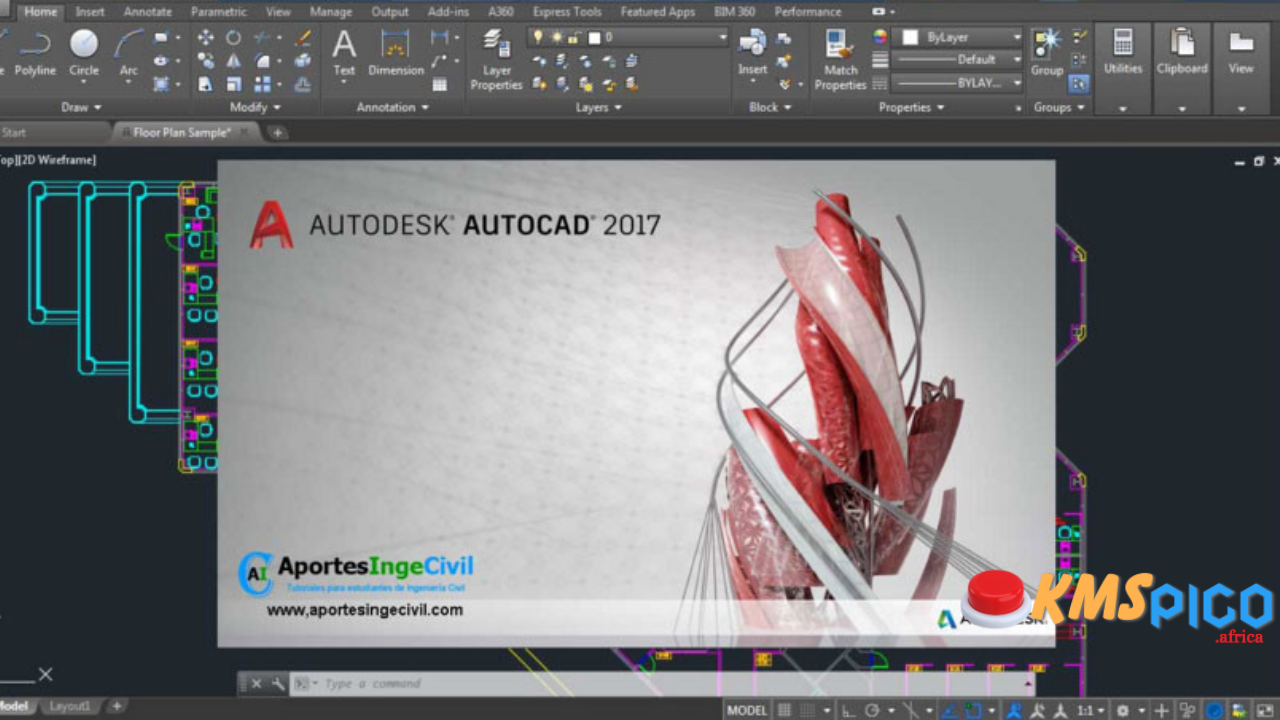
Task: Click the Match Properties tool
Action: click(840, 60)
